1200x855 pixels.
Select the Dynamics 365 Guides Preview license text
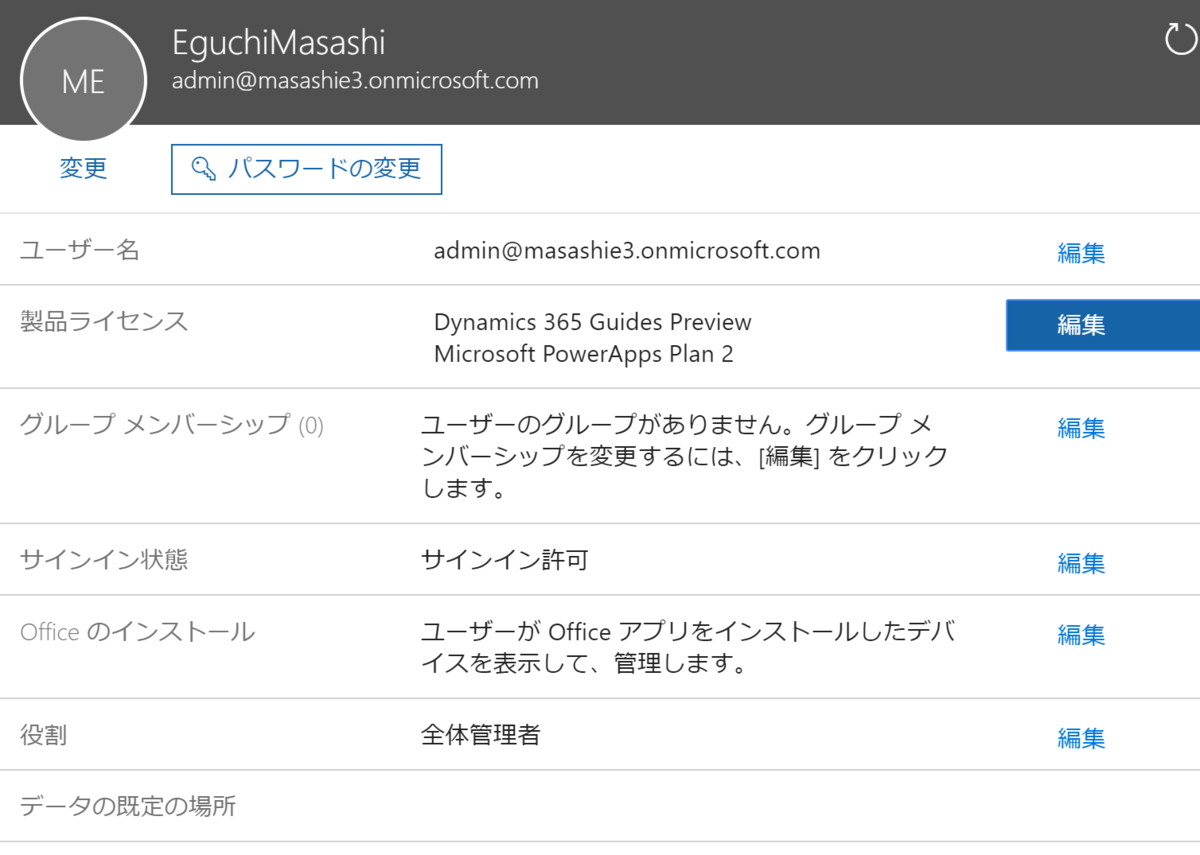coord(592,322)
